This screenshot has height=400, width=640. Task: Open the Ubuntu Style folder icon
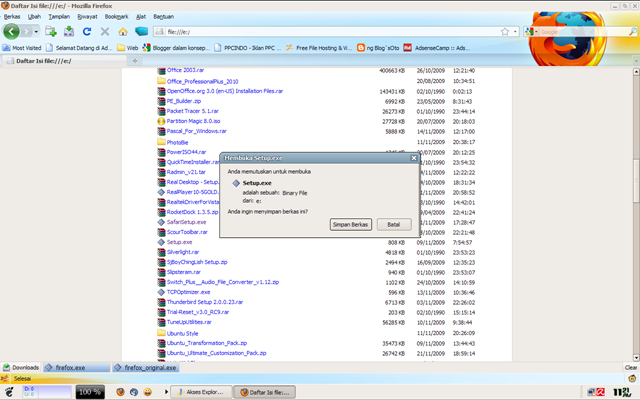[161, 333]
